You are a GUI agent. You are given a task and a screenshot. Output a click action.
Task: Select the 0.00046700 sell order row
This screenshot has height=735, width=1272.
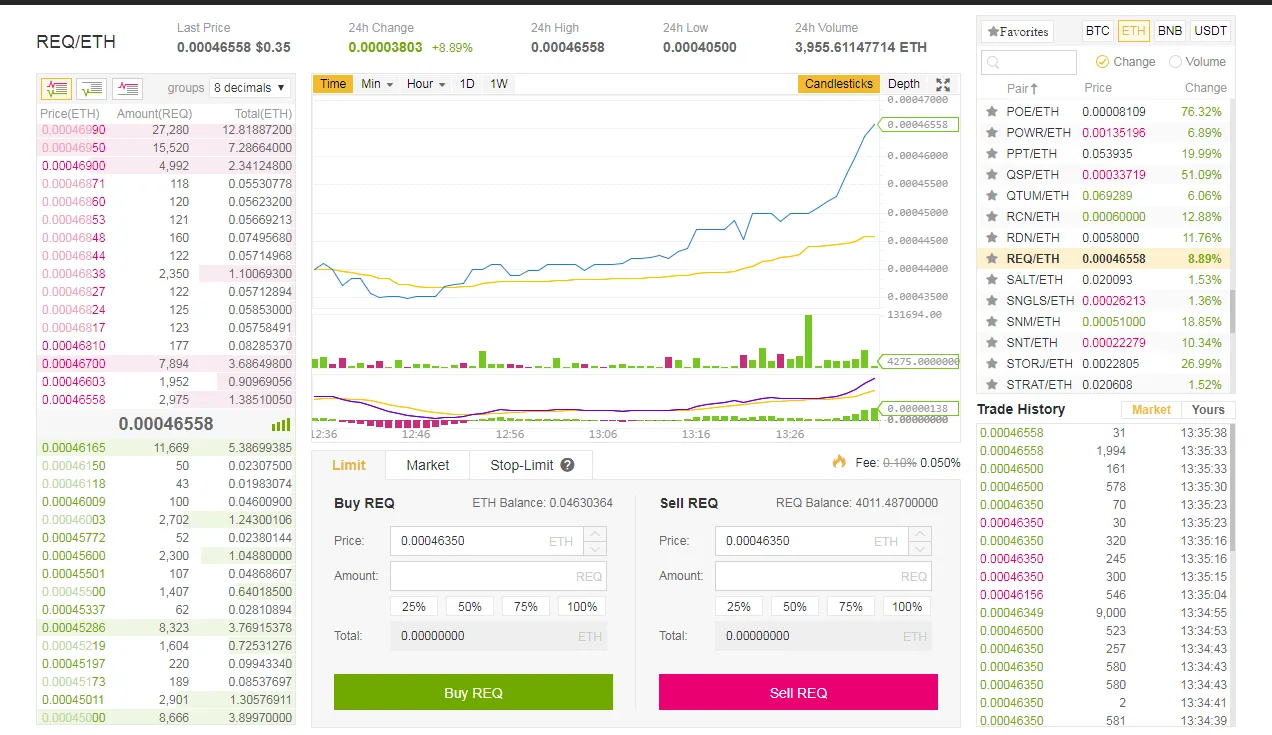tap(166, 363)
